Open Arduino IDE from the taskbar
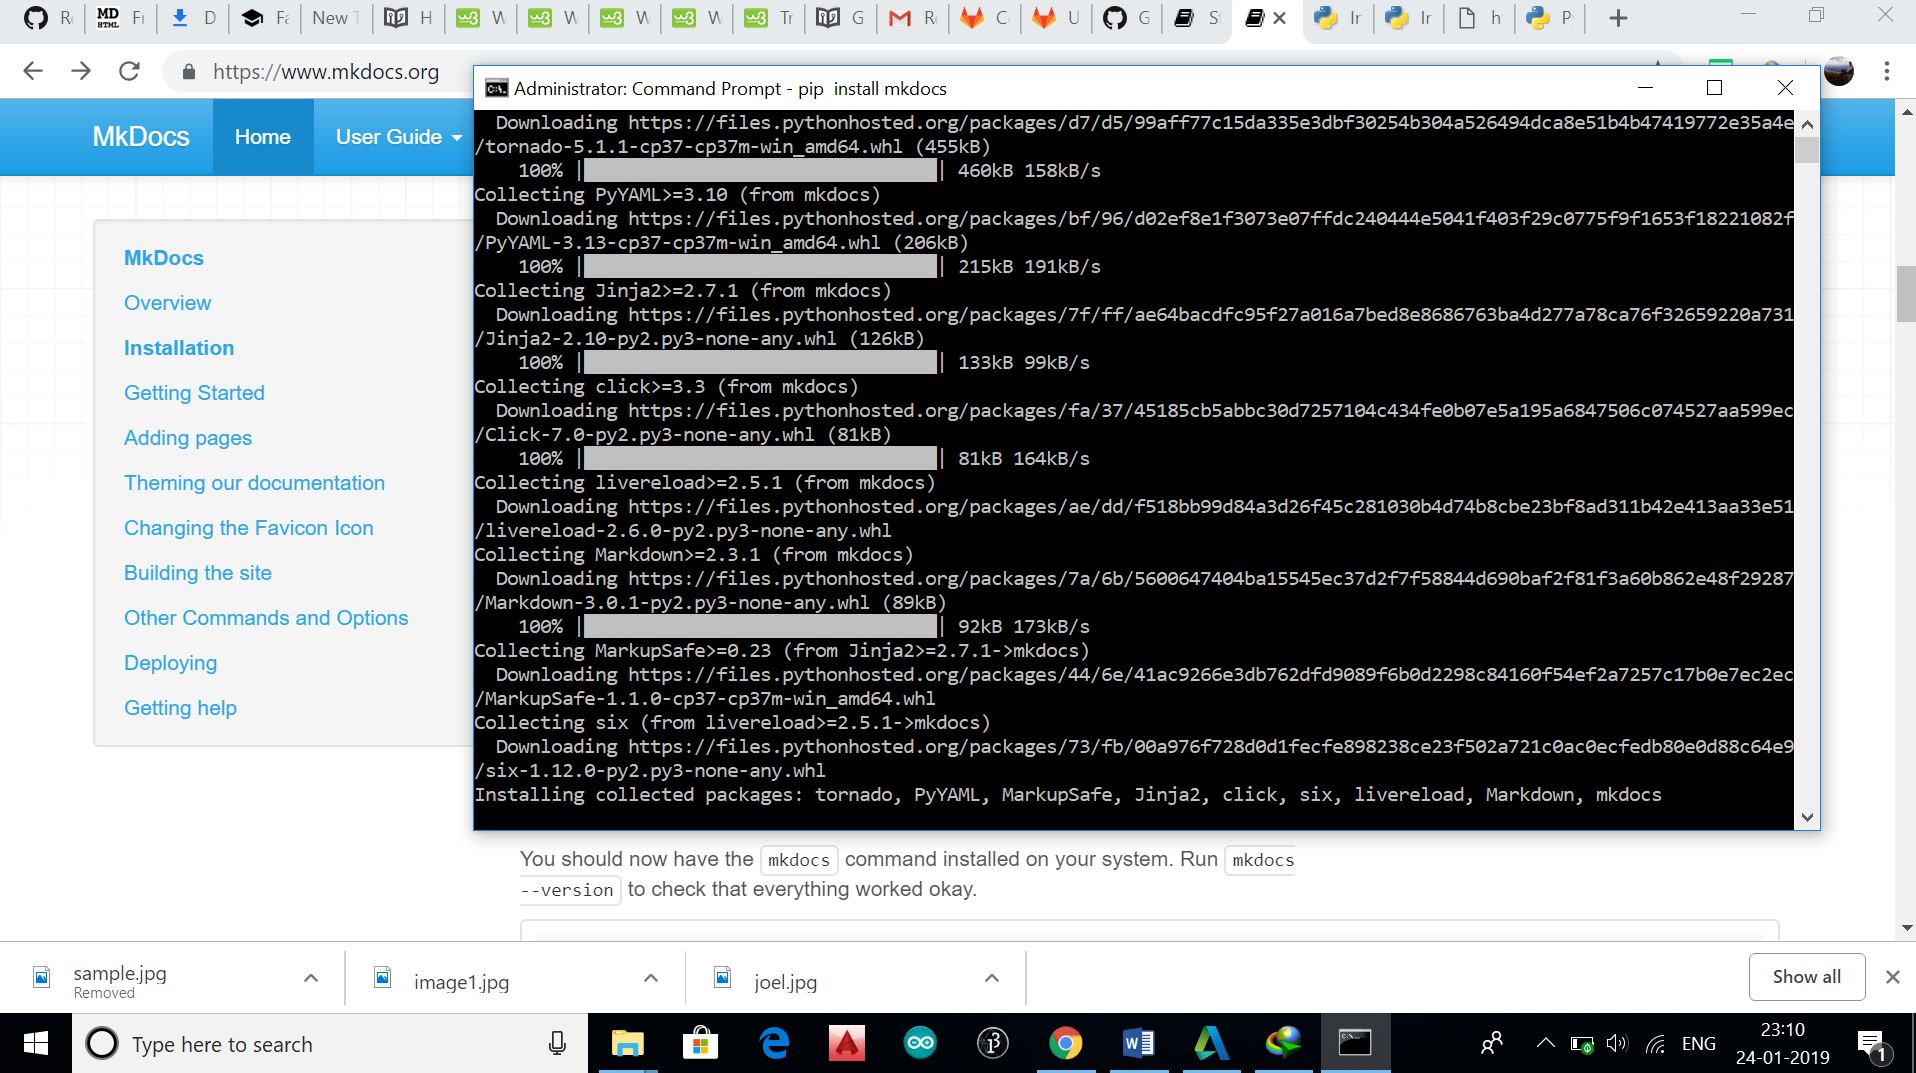 click(920, 1044)
